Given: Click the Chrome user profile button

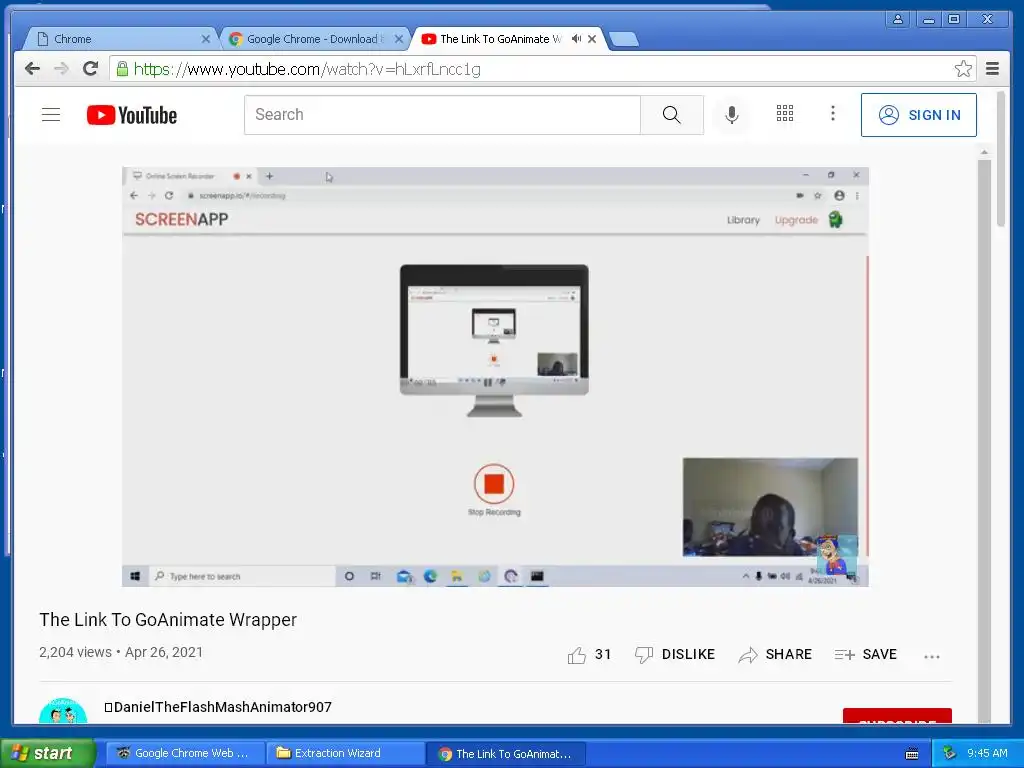Looking at the screenshot, I should point(898,19).
